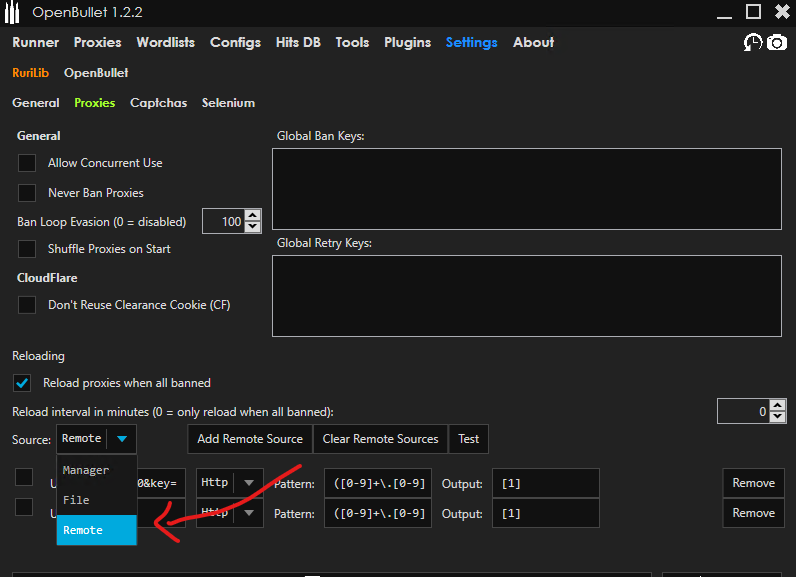This screenshot has width=796, height=577.
Task: Edit second row Pattern regex field
Action: (x=378, y=513)
